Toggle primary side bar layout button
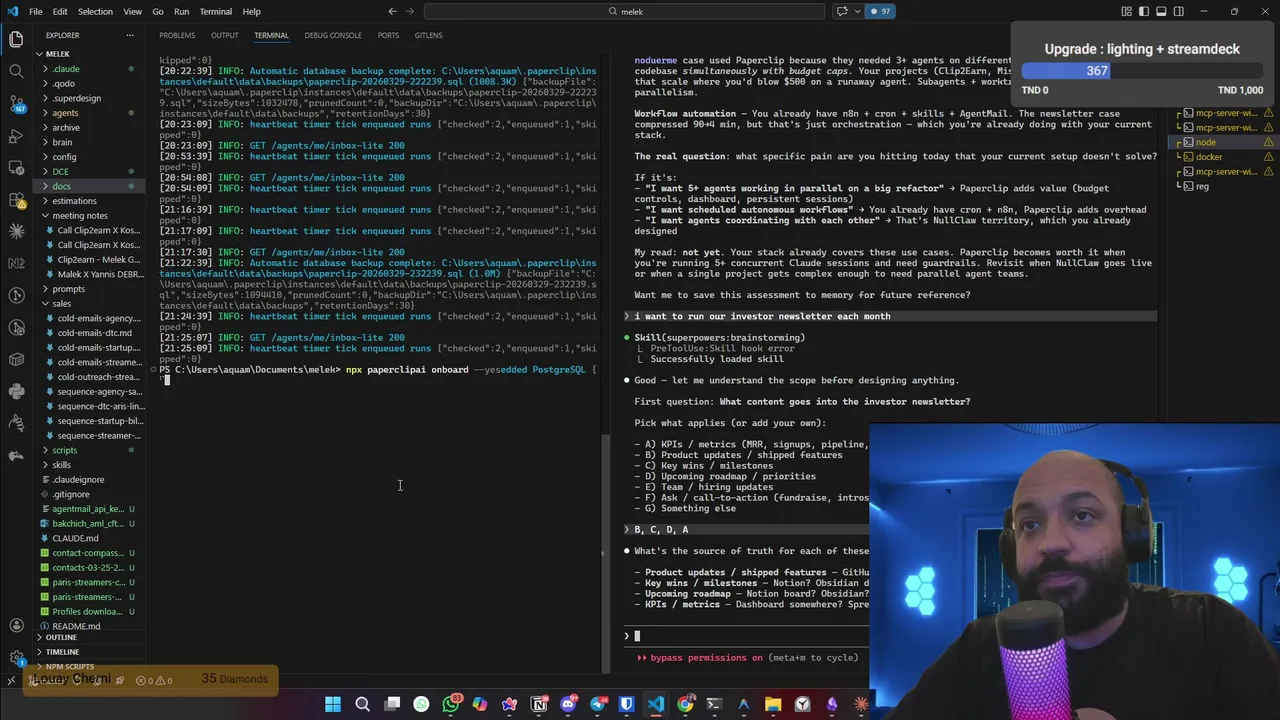Viewport: 1280px width, 720px height. [1144, 11]
